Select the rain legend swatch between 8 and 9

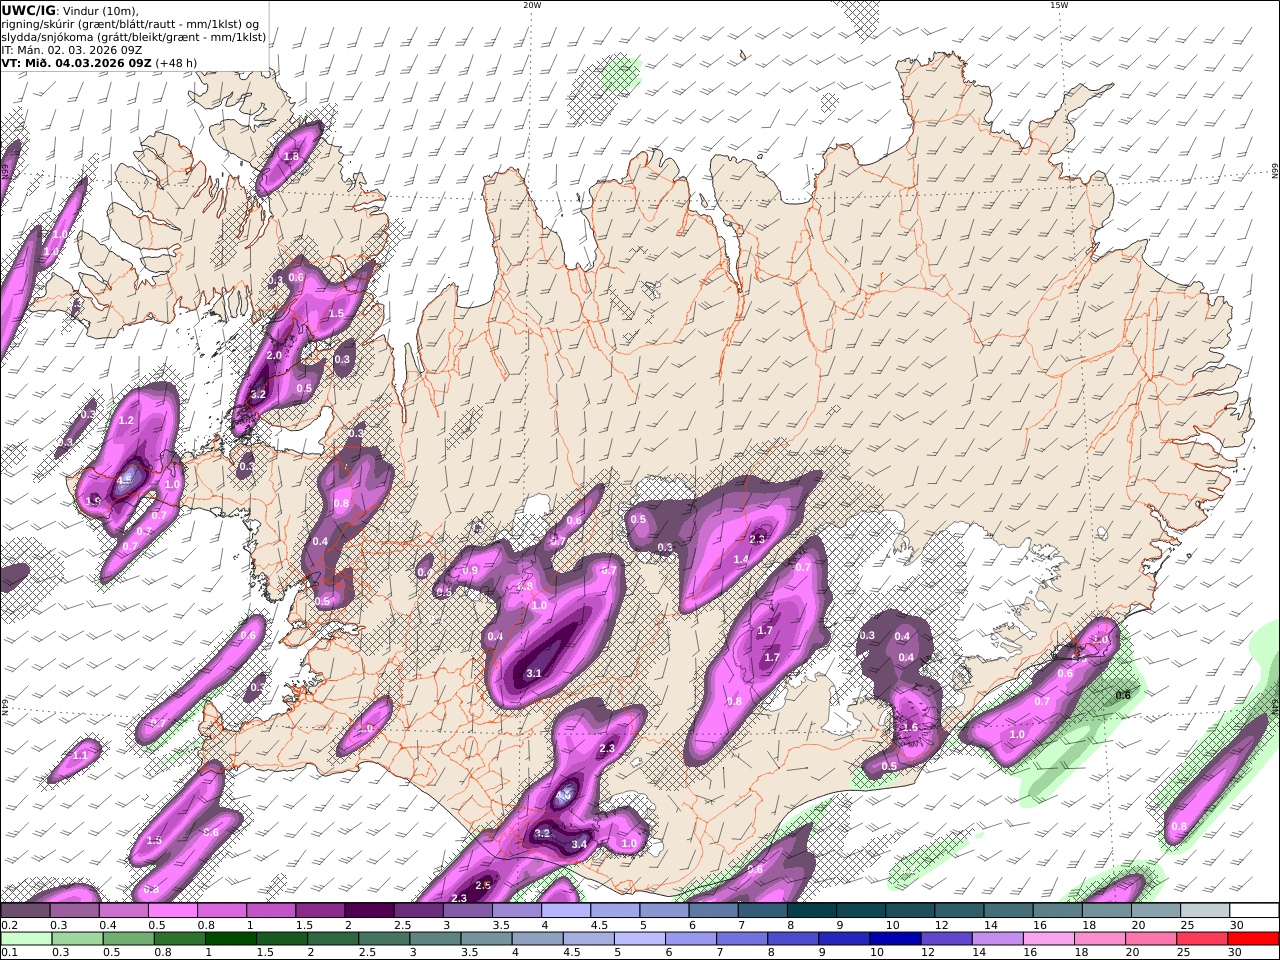[793, 939]
